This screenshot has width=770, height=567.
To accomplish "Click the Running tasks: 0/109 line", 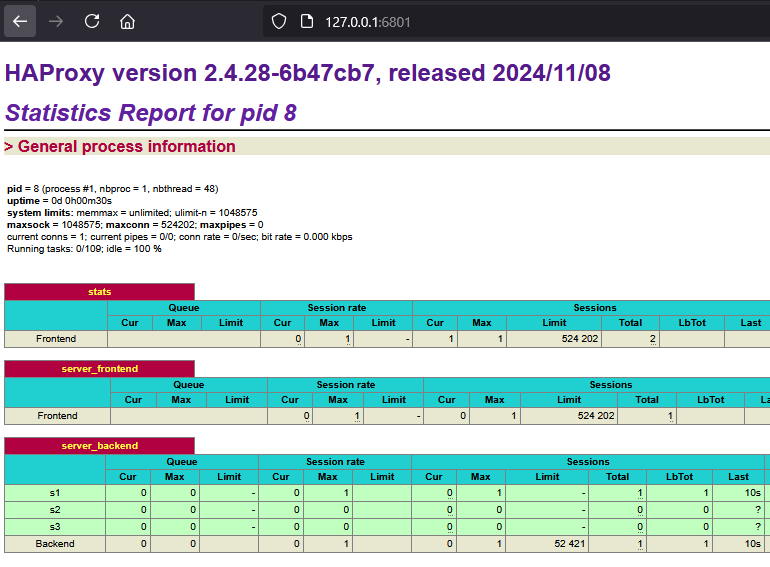I will point(84,249).
